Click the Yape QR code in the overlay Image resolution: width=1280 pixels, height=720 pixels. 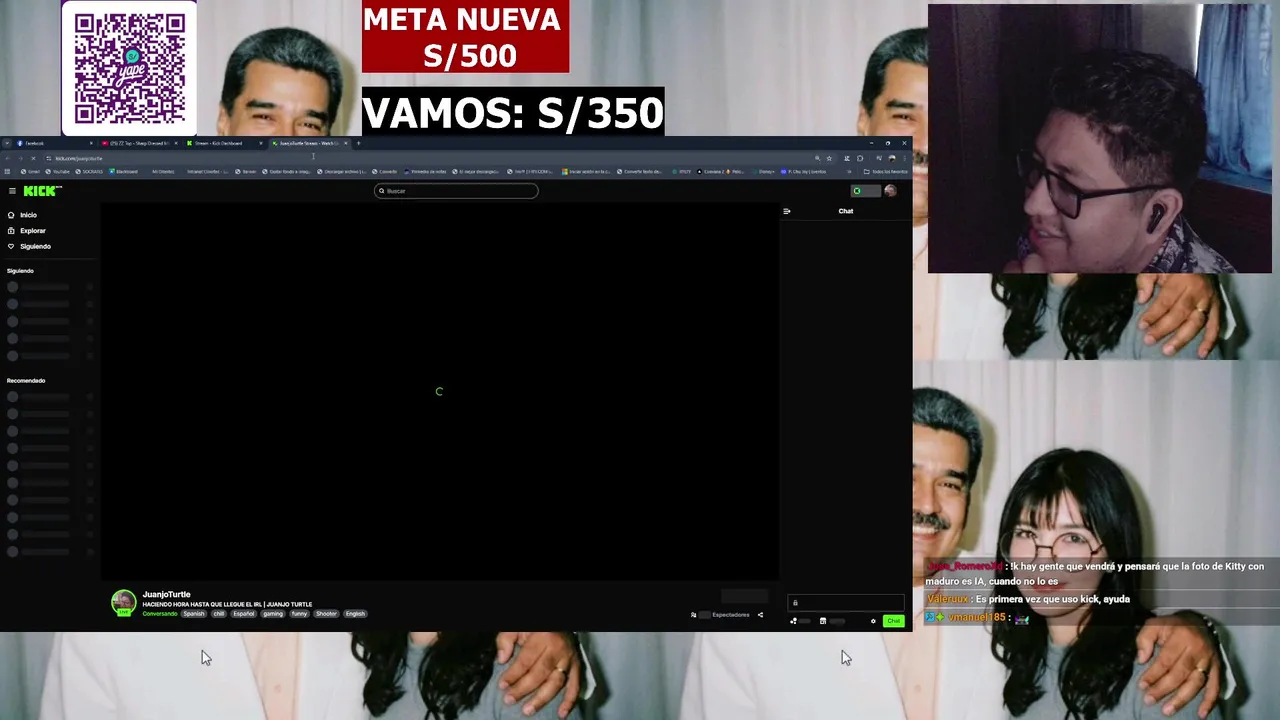click(129, 68)
